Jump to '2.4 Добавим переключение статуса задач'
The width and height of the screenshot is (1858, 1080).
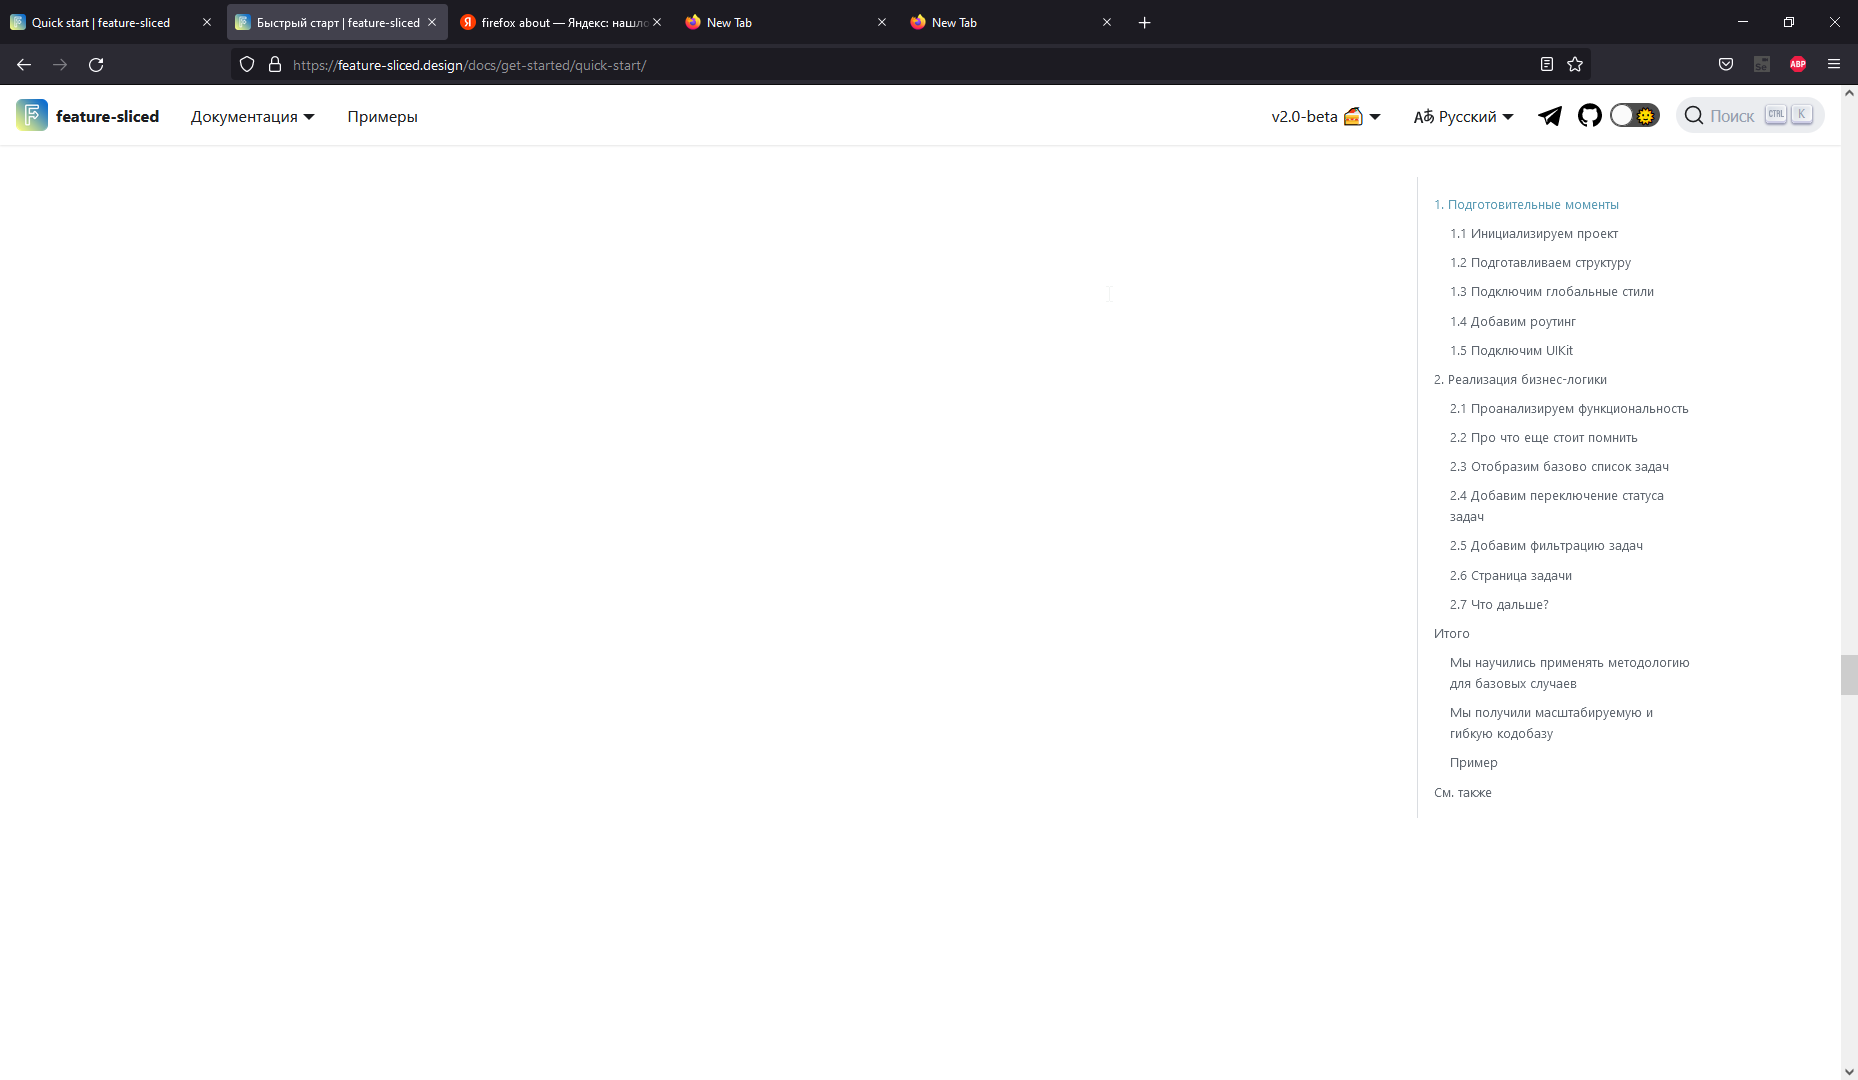(x=1557, y=506)
